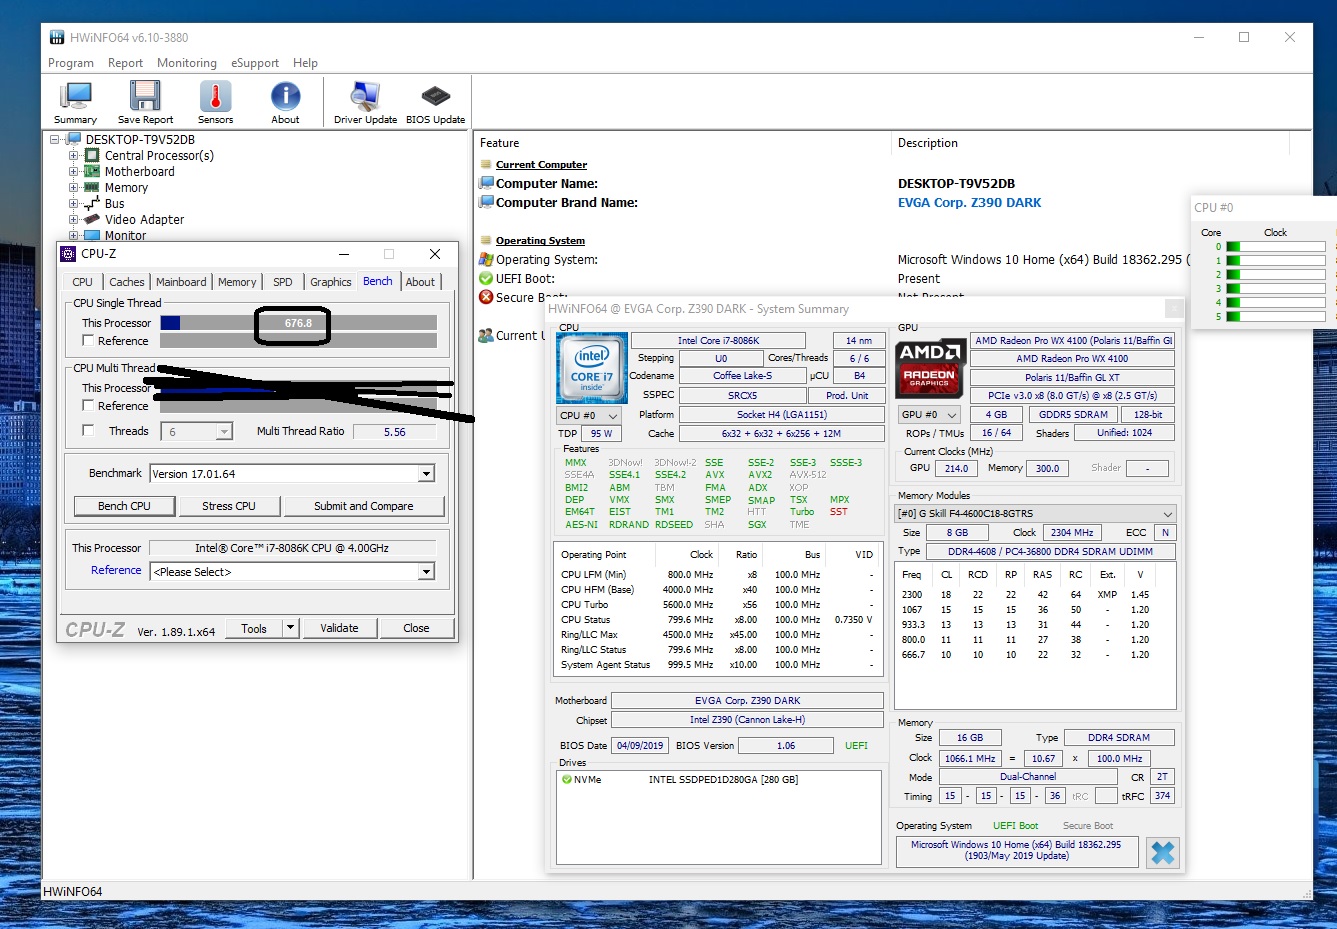Click the Intel Core i7 logo
1337x929 pixels.
[x=591, y=369]
